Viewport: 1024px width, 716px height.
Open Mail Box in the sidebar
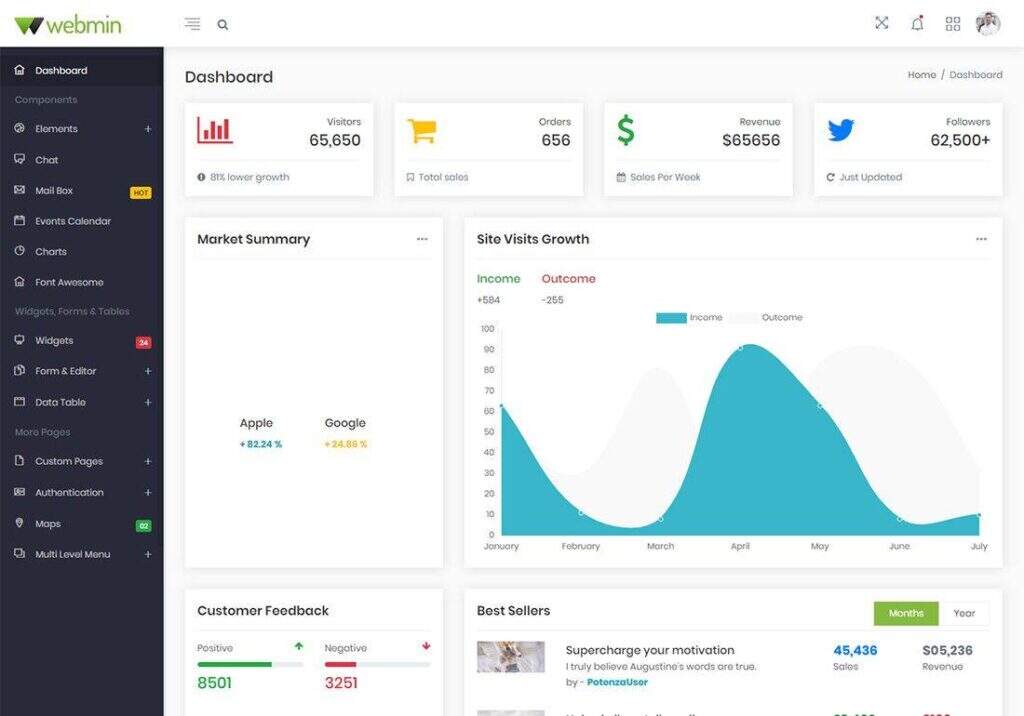54,191
